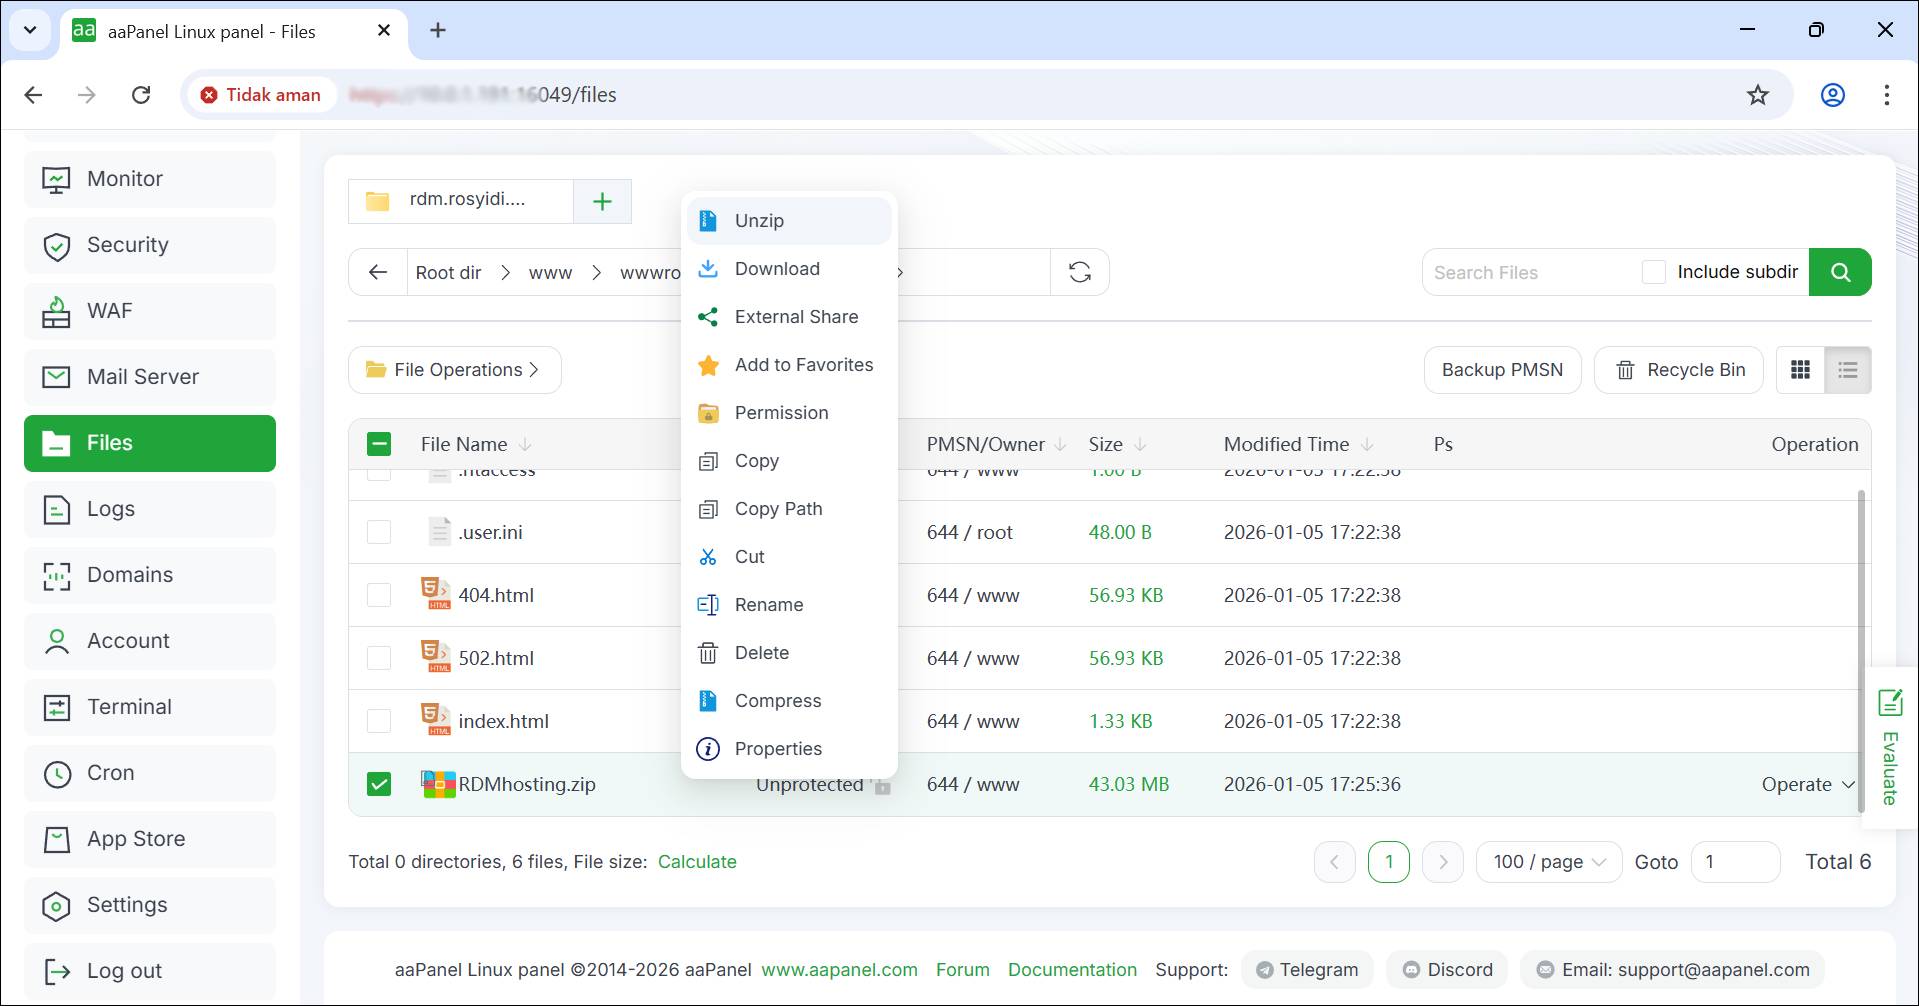Click the green search magnifier button

click(x=1840, y=272)
